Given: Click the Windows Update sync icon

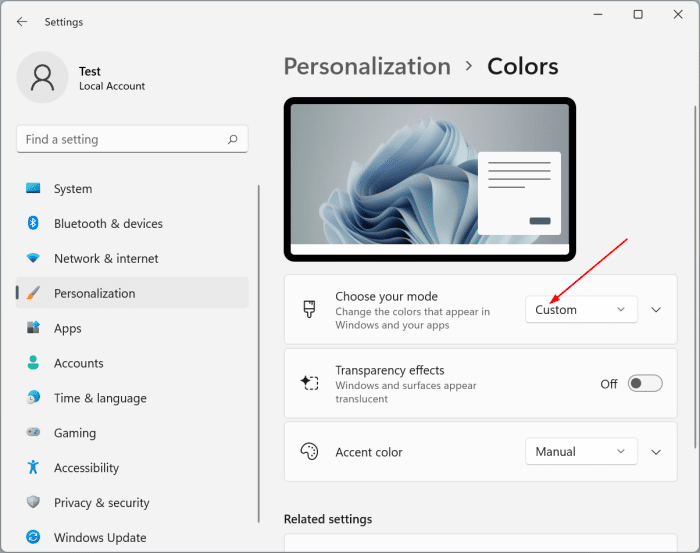Looking at the screenshot, I should pyautogui.click(x=33, y=536).
